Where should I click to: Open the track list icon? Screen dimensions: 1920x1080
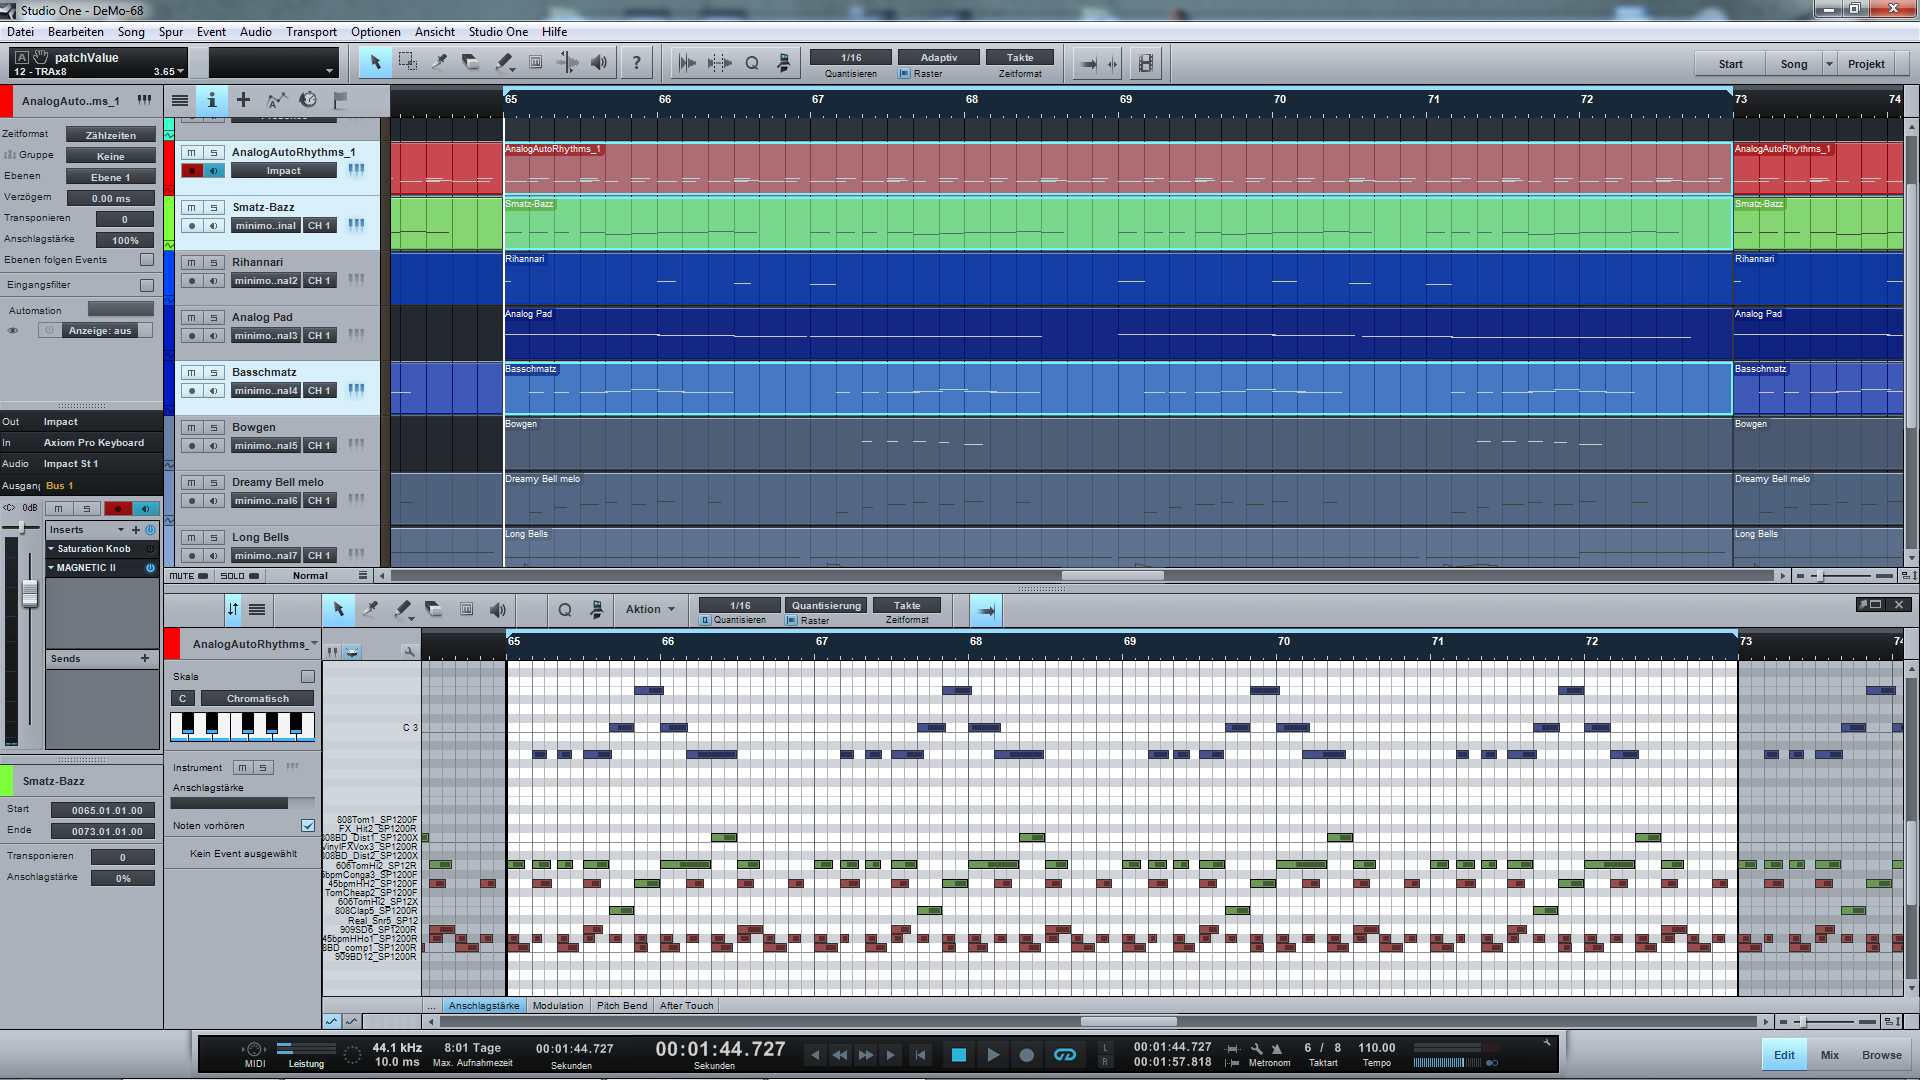tap(180, 100)
